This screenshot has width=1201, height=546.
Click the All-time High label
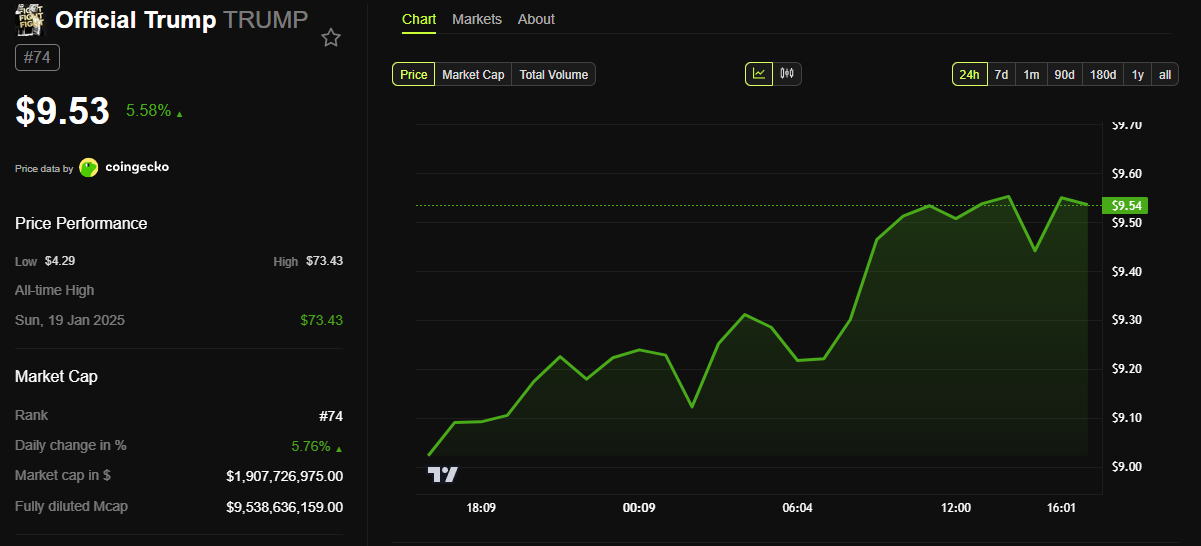pyautogui.click(x=55, y=290)
